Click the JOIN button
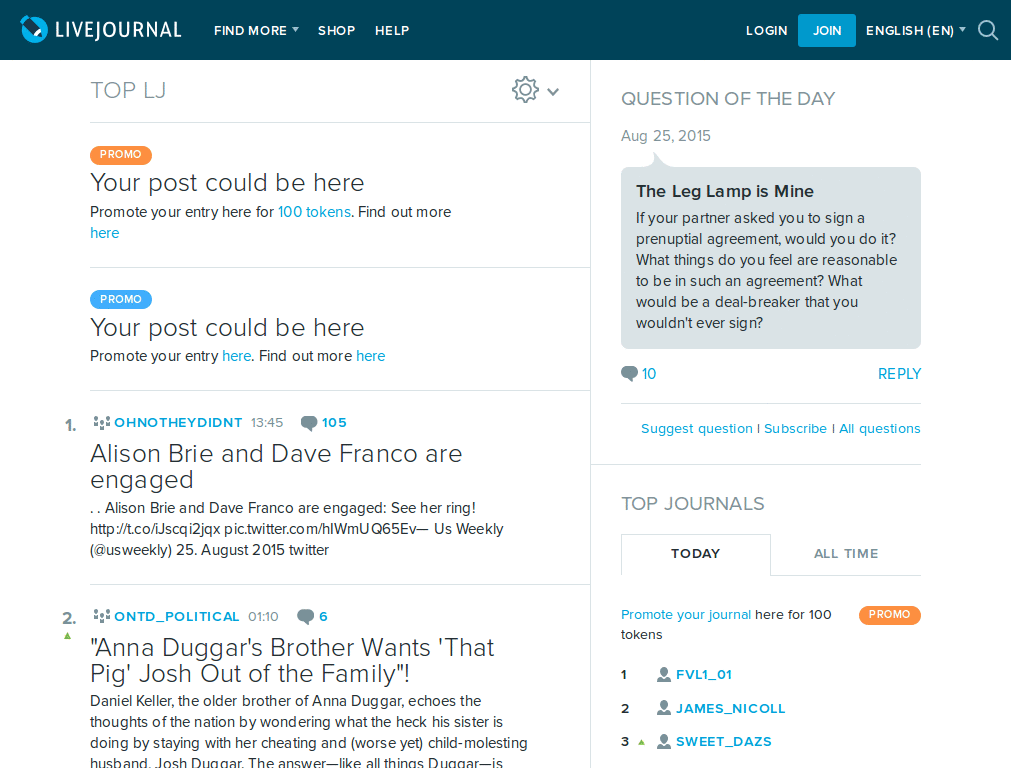 pyautogui.click(x=826, y=30)
